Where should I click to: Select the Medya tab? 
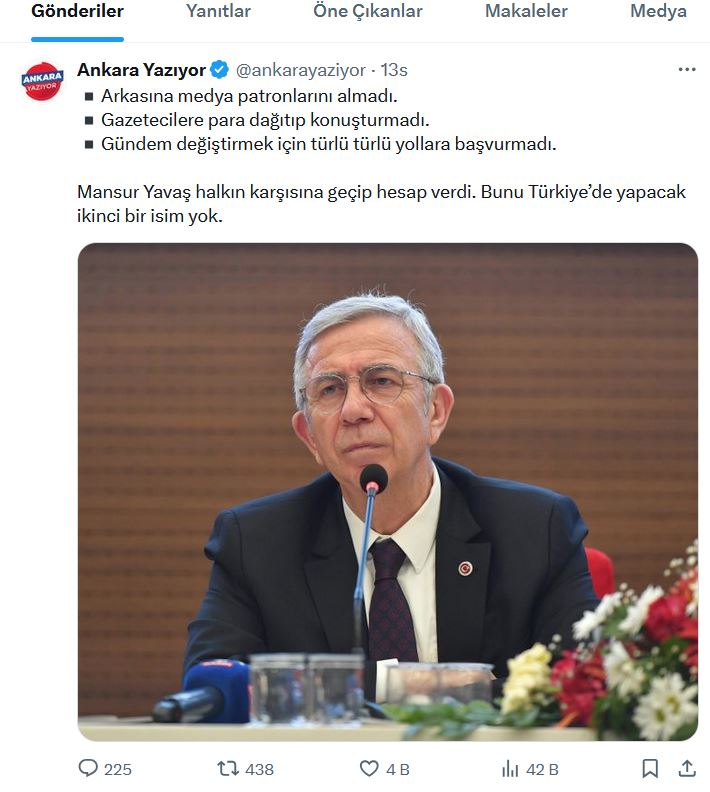pyautogui.click(x=658, y=11)
